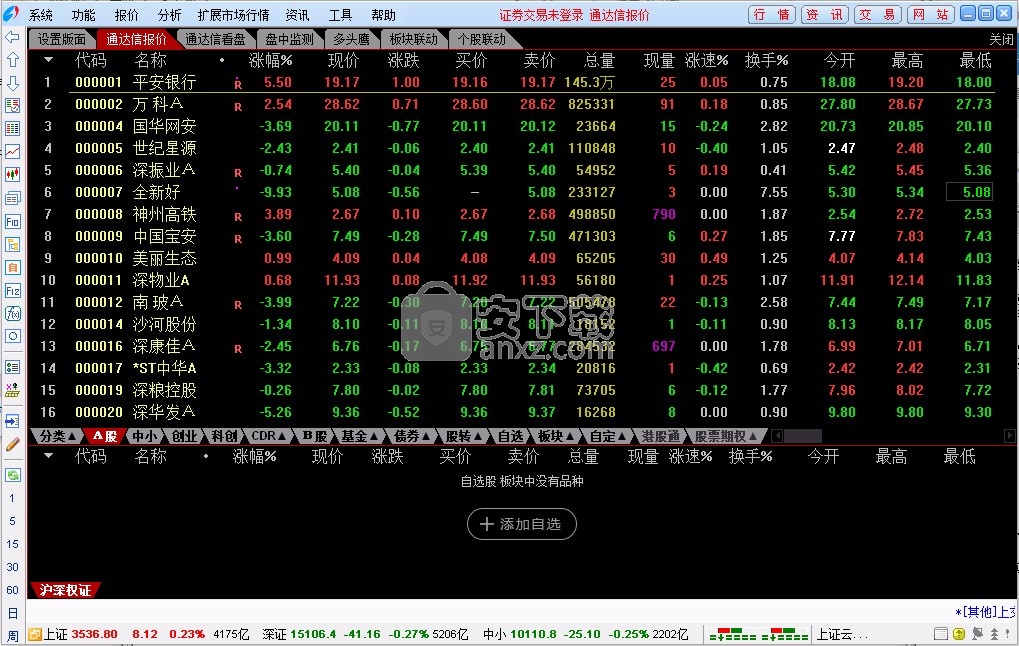Click the F10 company info icon
The width and height of the screenshot is (1019, 646).
click(x=12, y=222)
